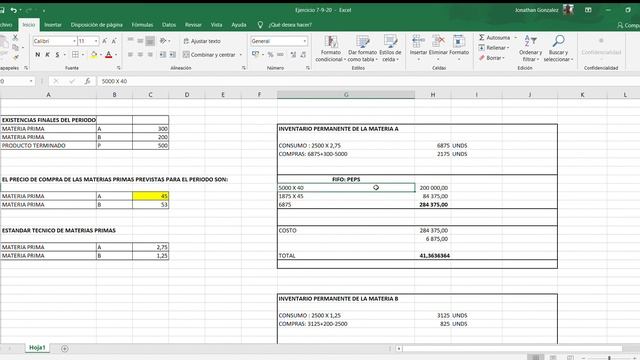This screenshot has height=360, width=640.
Task: Select the Hoja1 sheet tab
Action: (x=37, y=348)
